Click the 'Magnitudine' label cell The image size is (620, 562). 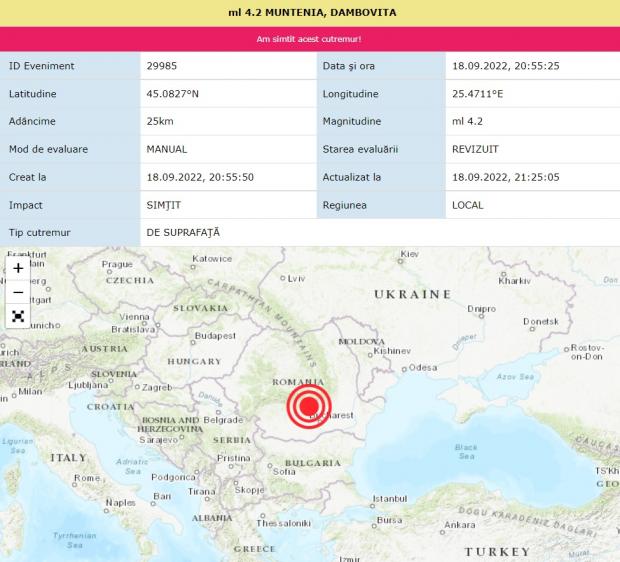pos(381,121)
